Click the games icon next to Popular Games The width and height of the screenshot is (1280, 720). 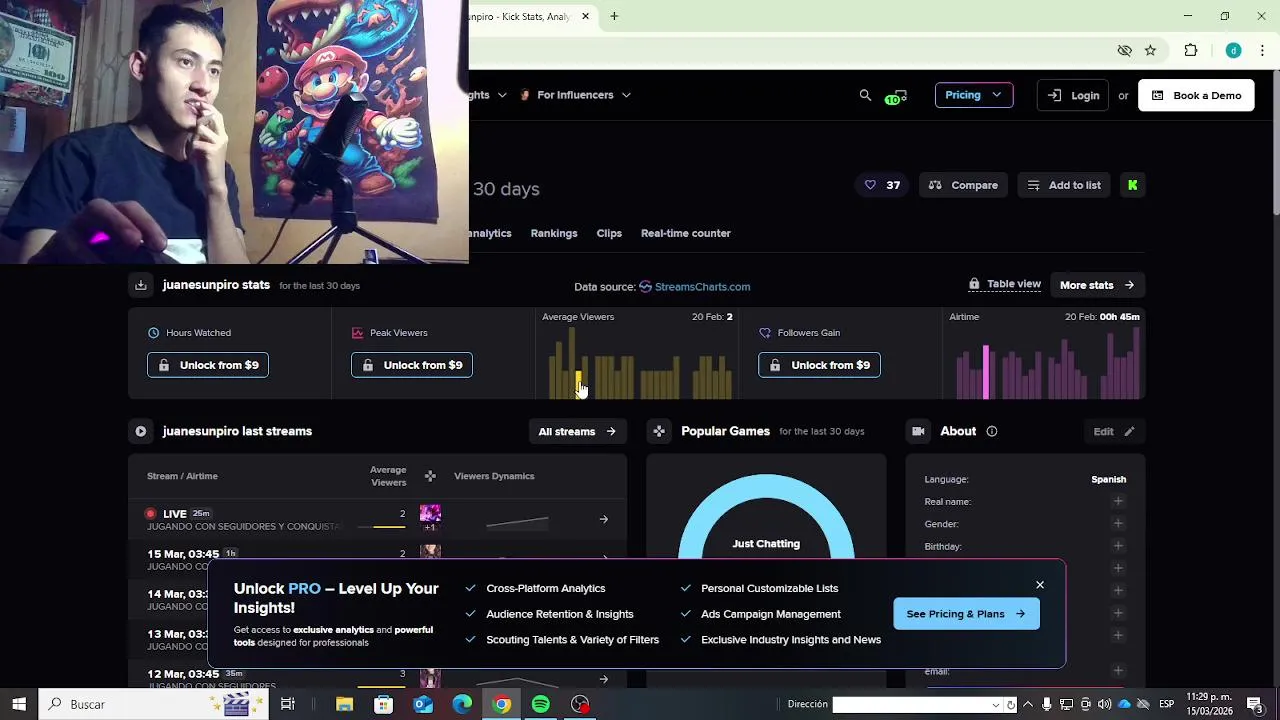[x=659, y=431]
